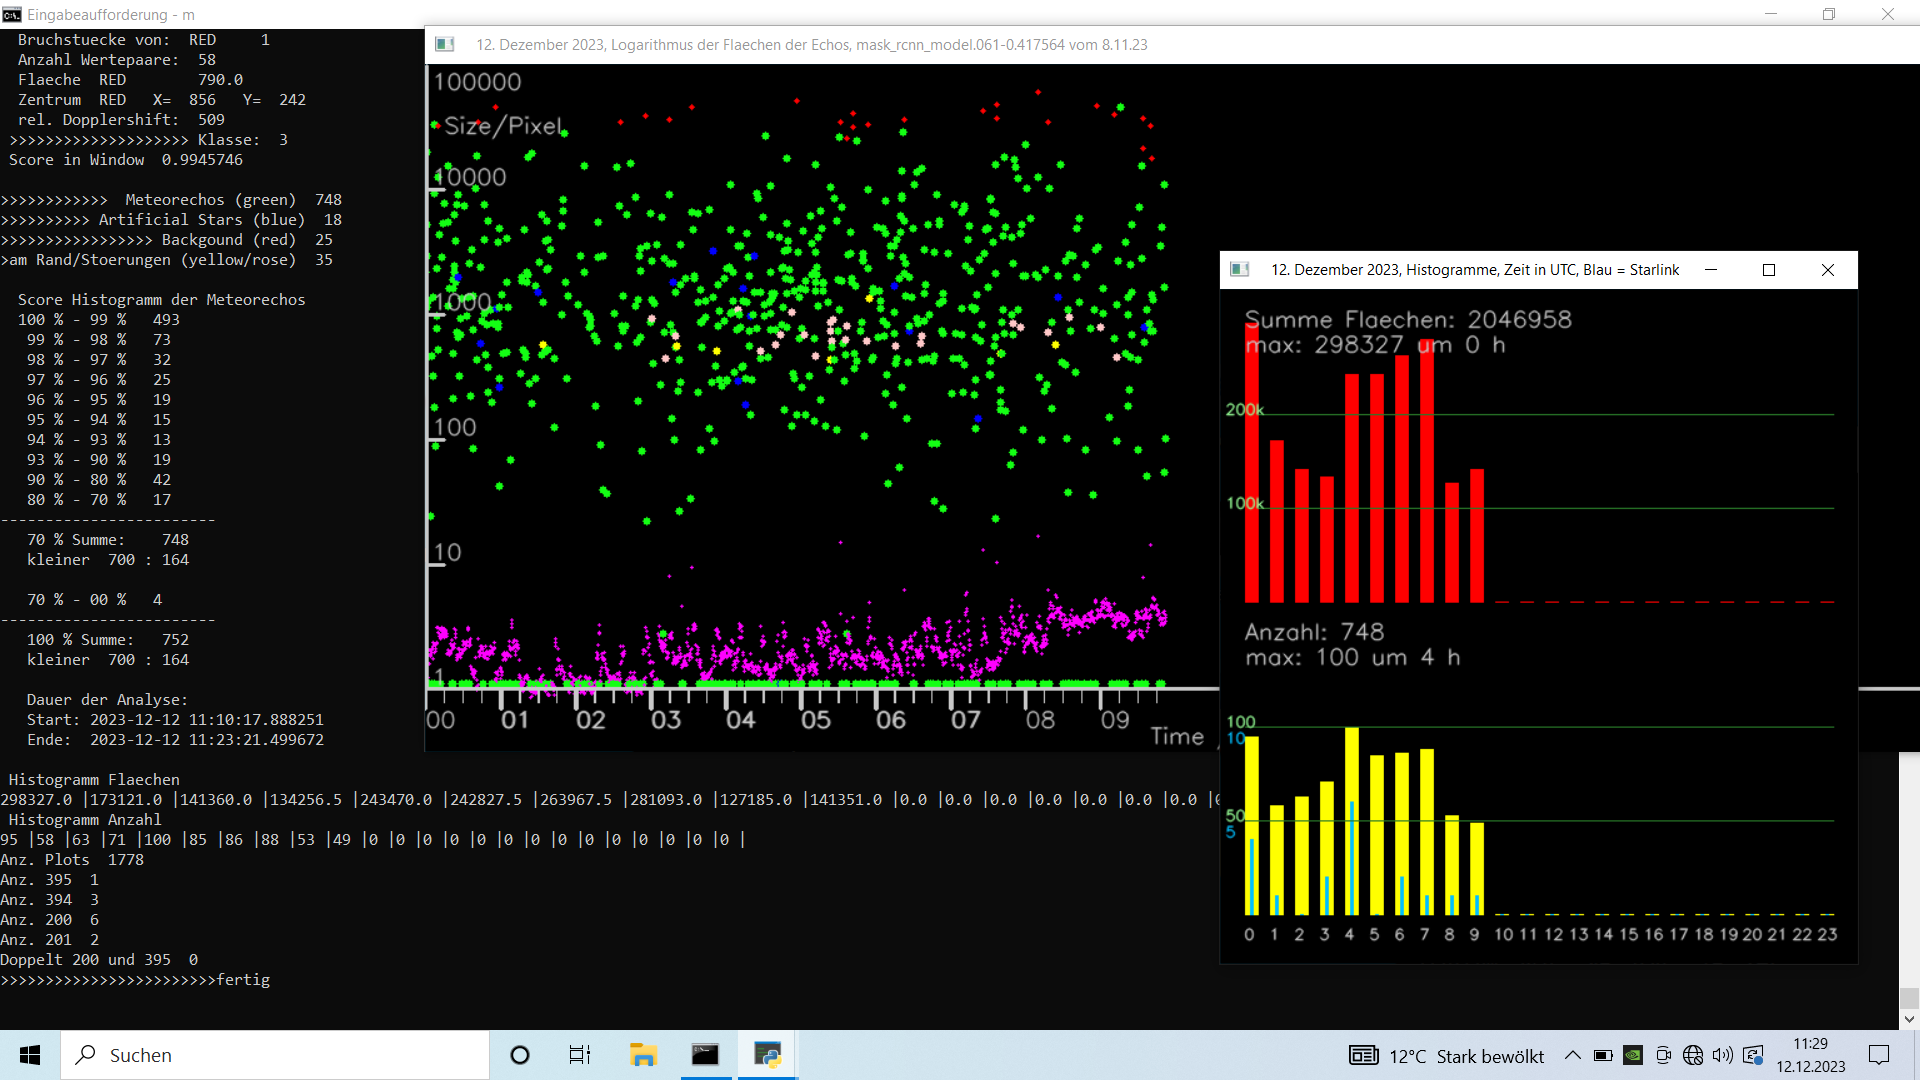This screenshot has height=1080, width=1920.
Task: Show hidden tray icons with the chevron
Action: pos(1573,1055)
